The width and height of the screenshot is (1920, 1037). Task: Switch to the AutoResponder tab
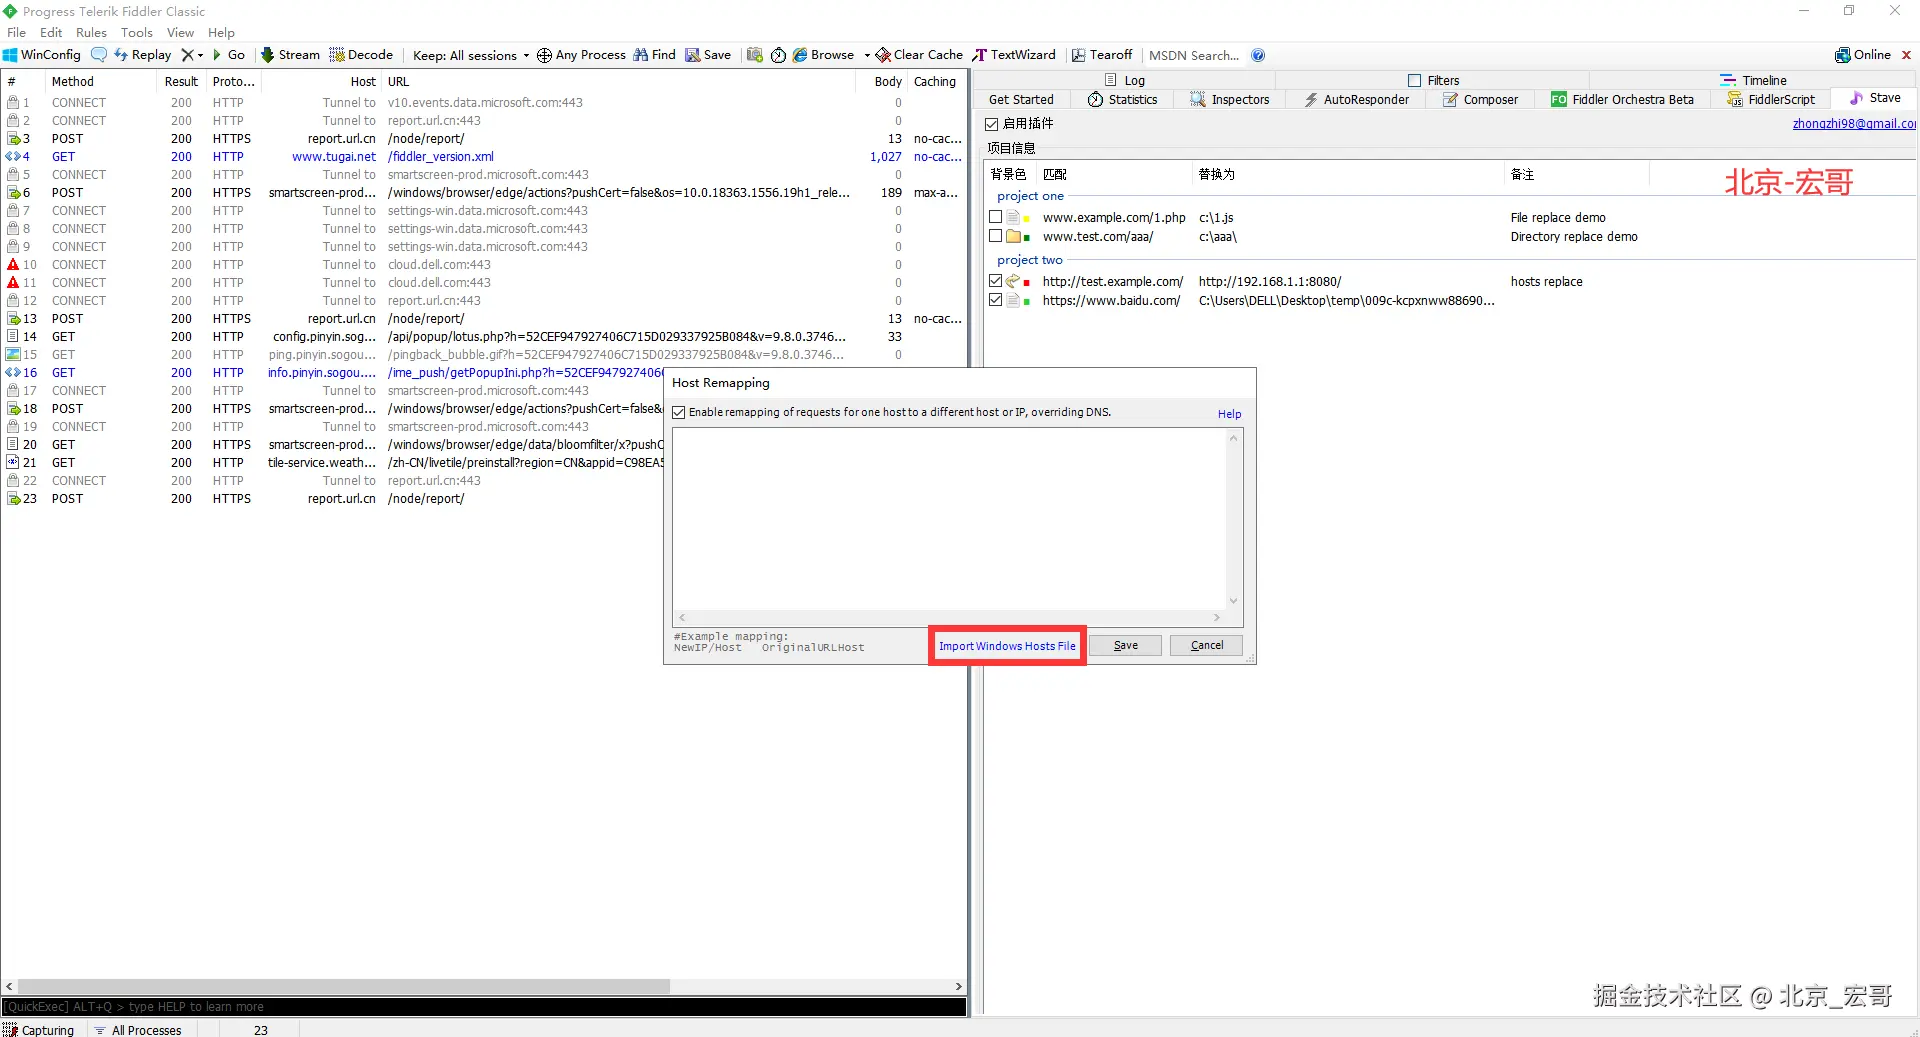1357,99
